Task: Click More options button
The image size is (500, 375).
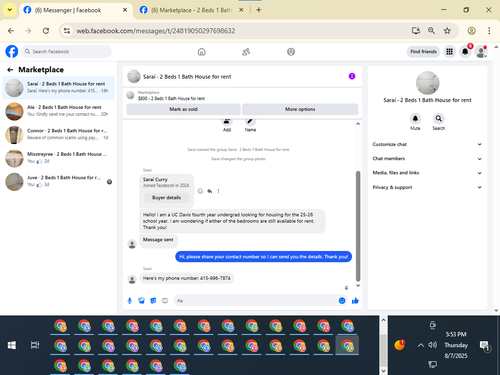Action: click(300, 109)
